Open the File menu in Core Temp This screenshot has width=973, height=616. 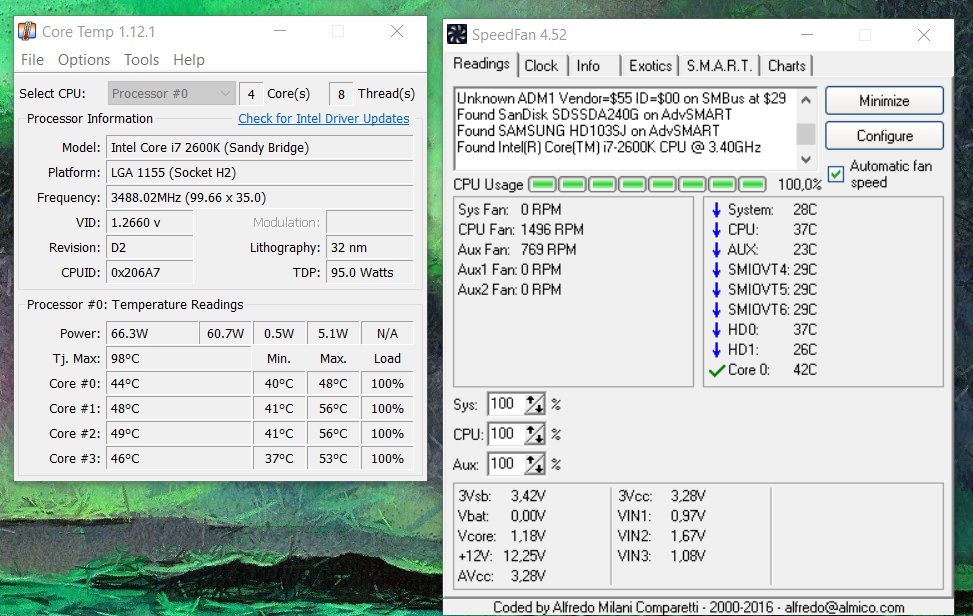pos(32,60)
